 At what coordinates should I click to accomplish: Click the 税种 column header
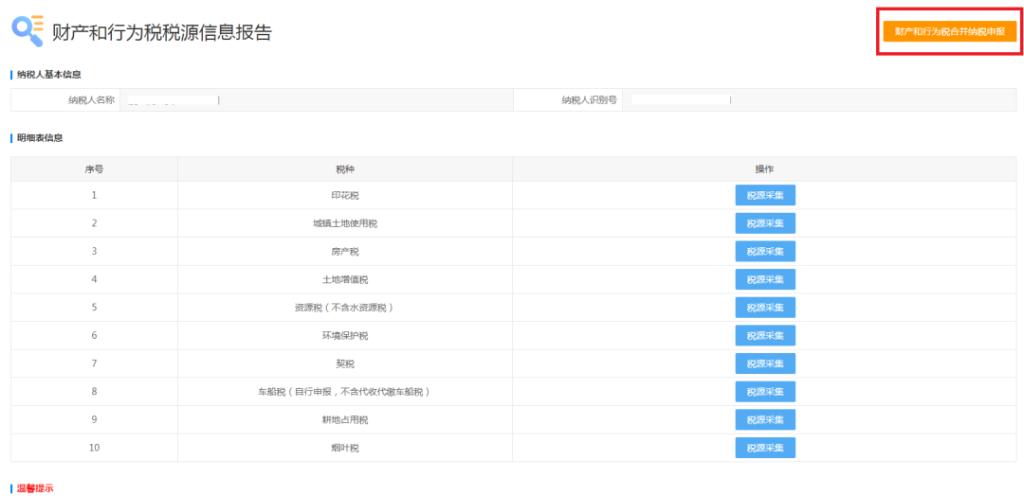(x=345, y=169)
